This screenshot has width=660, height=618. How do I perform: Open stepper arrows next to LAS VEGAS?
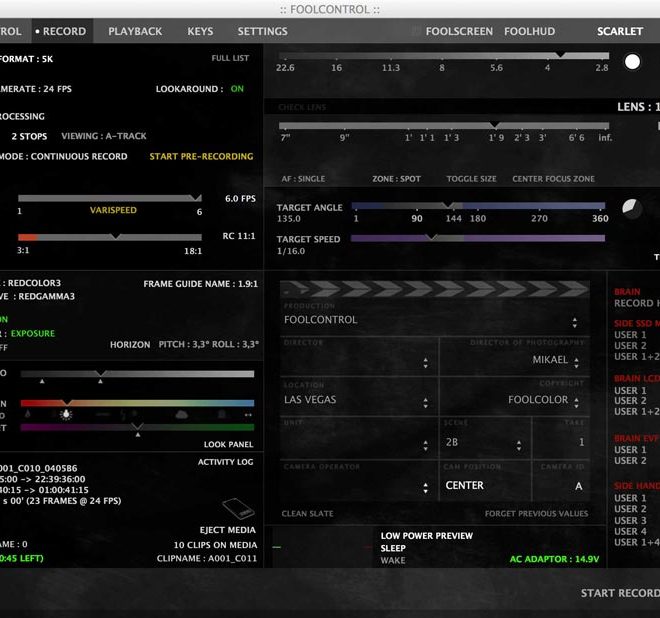tap(426, 402)
